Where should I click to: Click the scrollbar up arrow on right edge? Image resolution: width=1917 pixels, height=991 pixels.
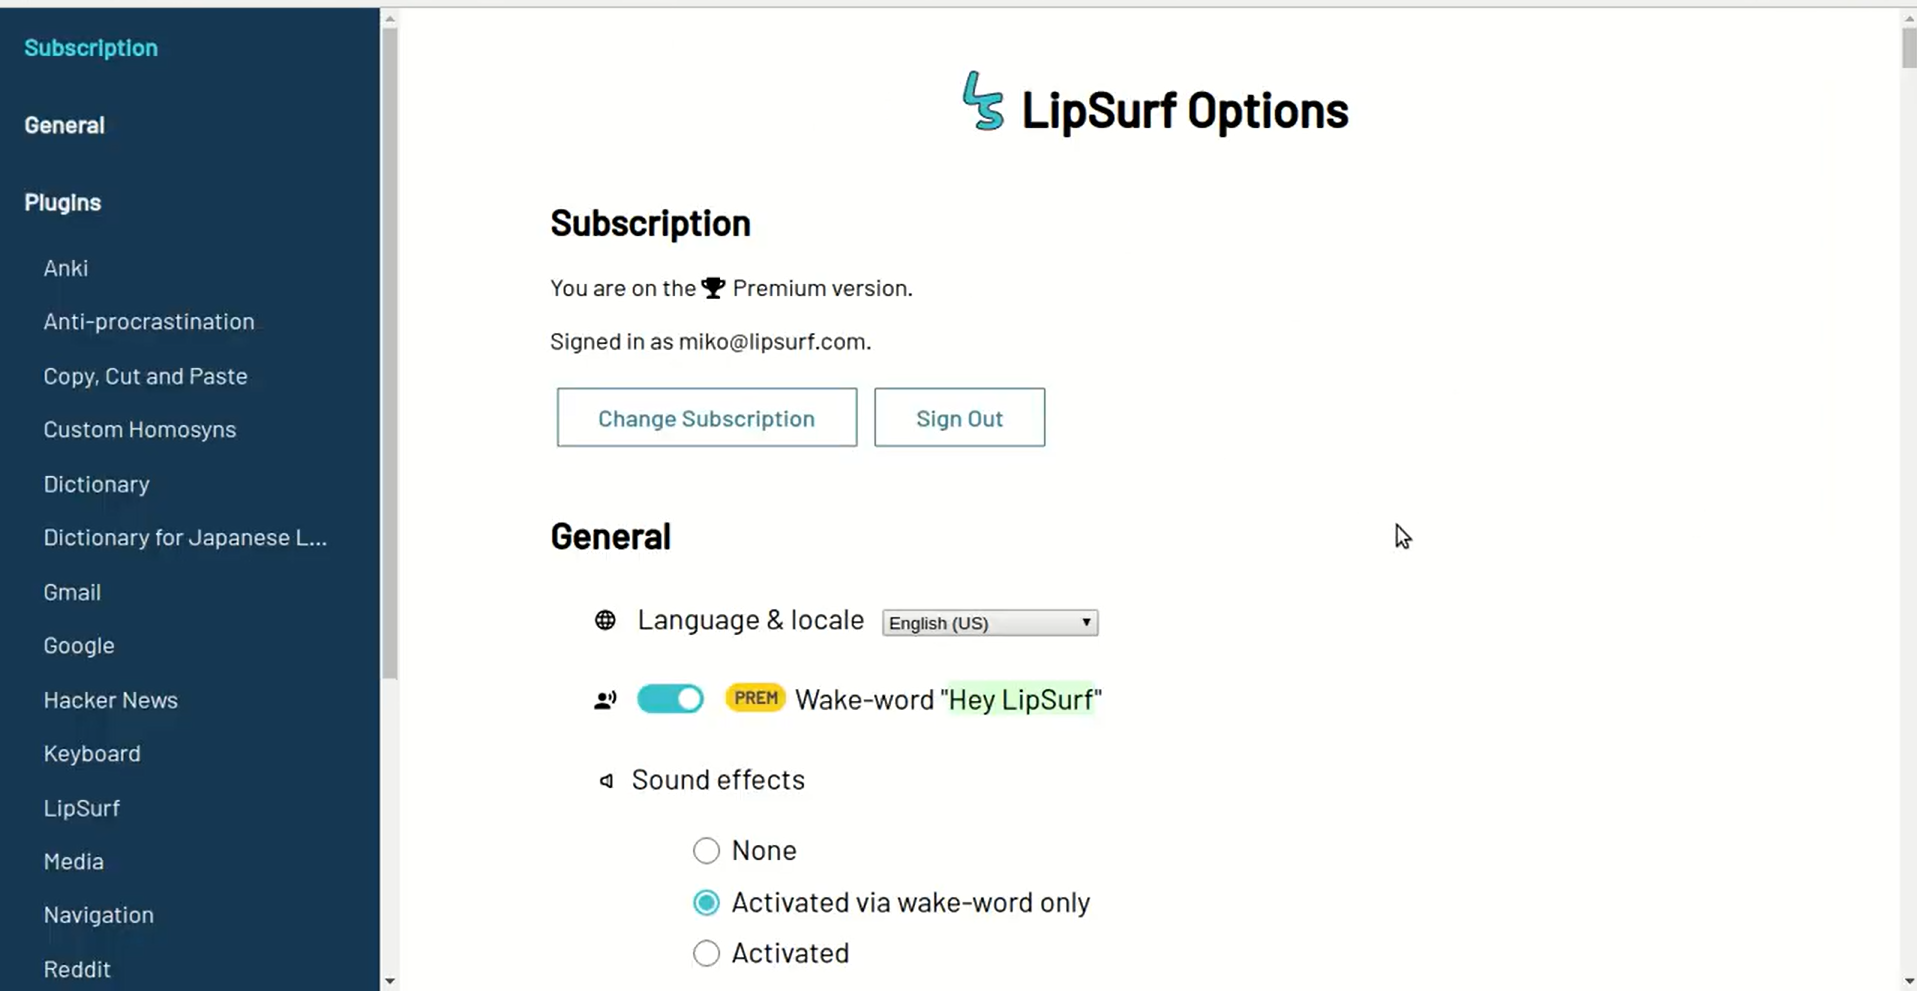(x=1905, y=17)
